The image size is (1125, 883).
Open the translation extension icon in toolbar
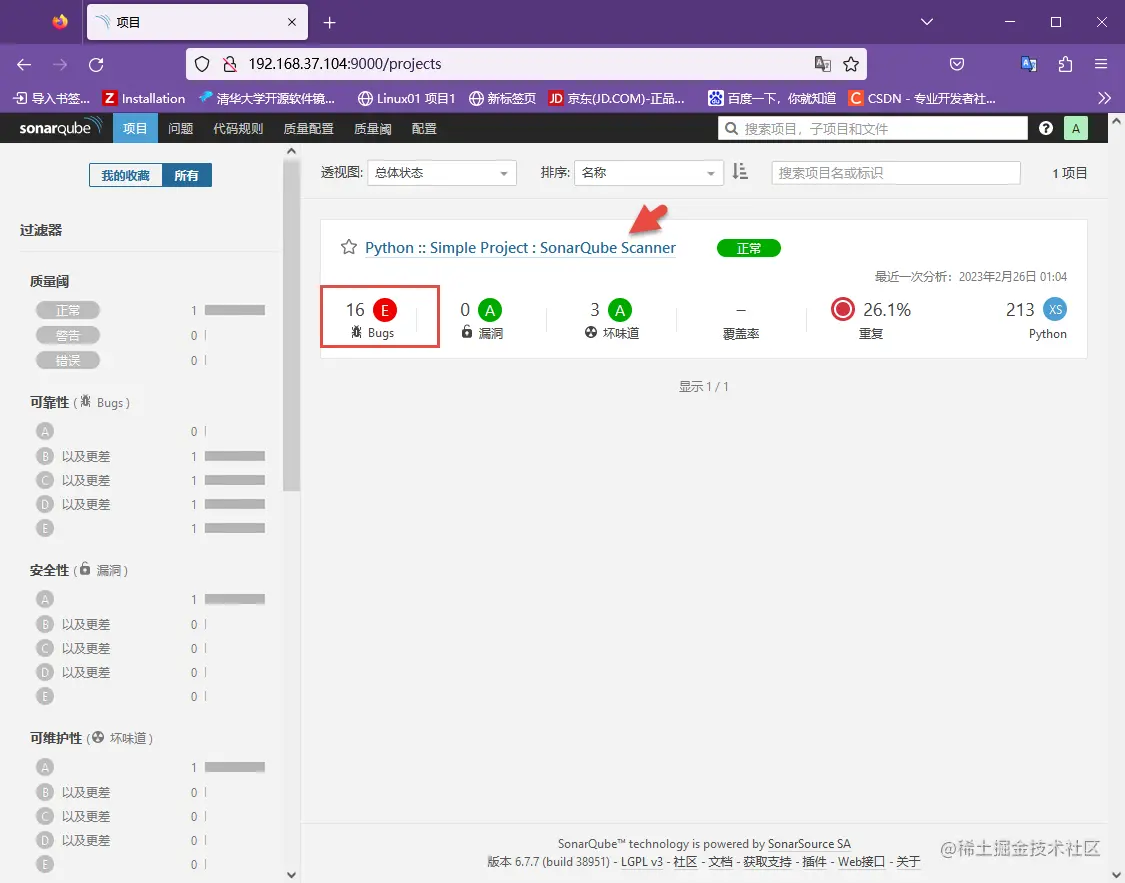coord(1029,64)
